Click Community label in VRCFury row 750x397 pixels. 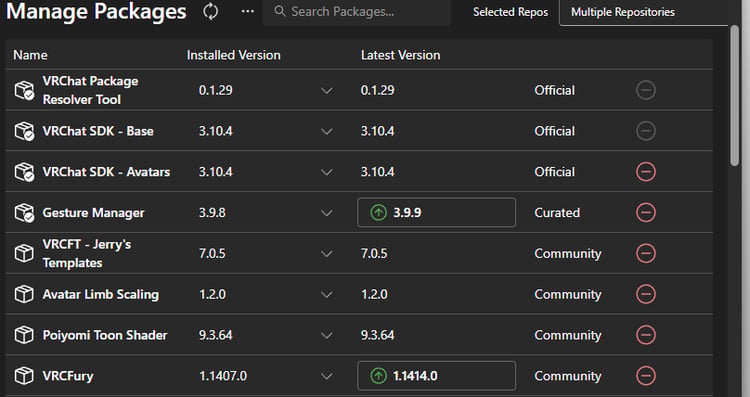point(567,376)
